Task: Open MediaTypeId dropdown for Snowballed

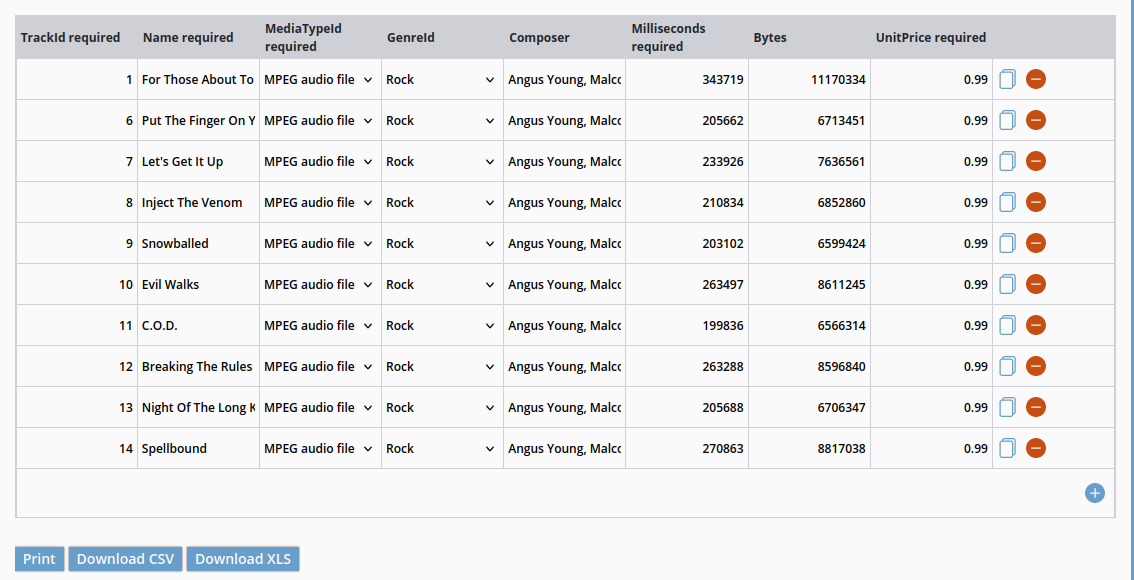Action: pos(320,244)
